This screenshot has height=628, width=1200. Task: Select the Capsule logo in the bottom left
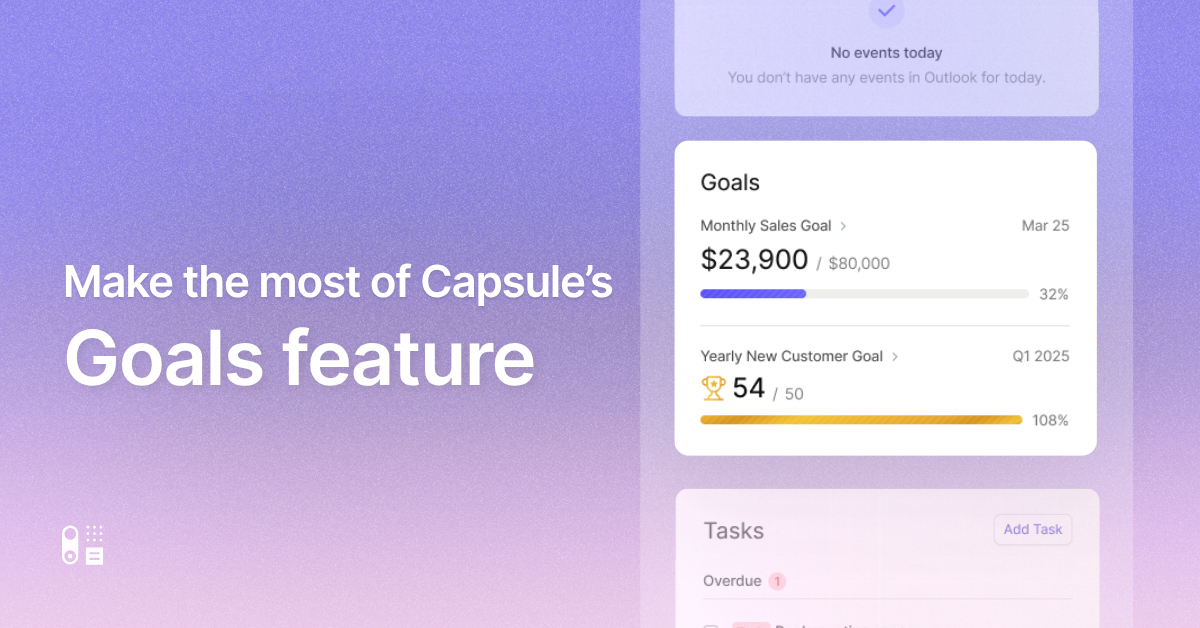(83, 544)
